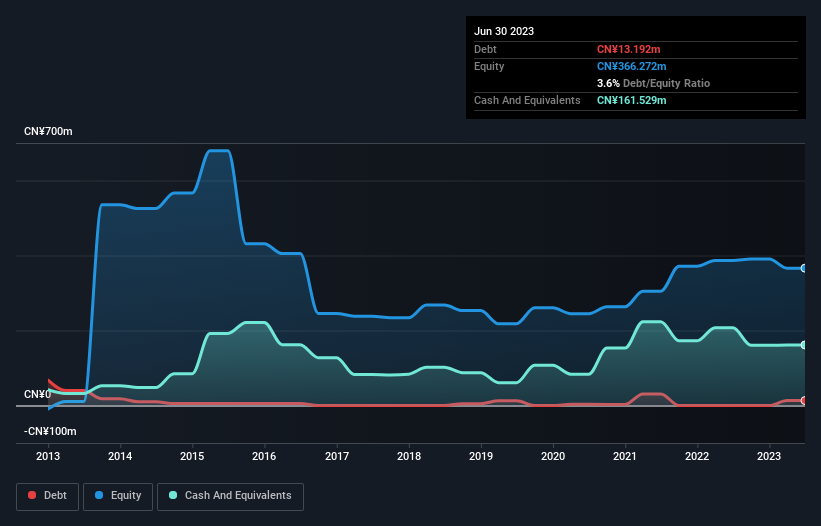Click the tooltip Debt row label
This screenshot has width=821, height=526.
coord(485,49)
